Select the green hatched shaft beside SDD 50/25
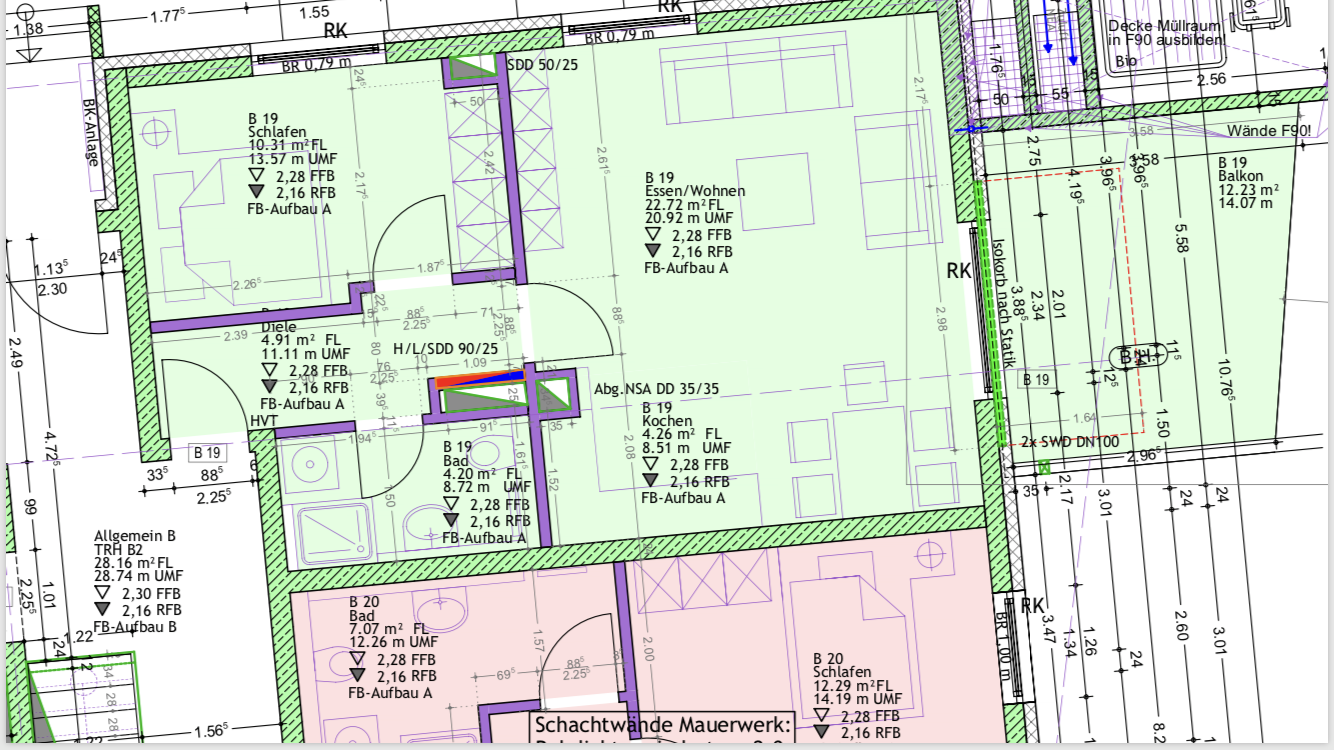Image resolution: width=1334 pixels, height=750 pixels. click(470, 67)
